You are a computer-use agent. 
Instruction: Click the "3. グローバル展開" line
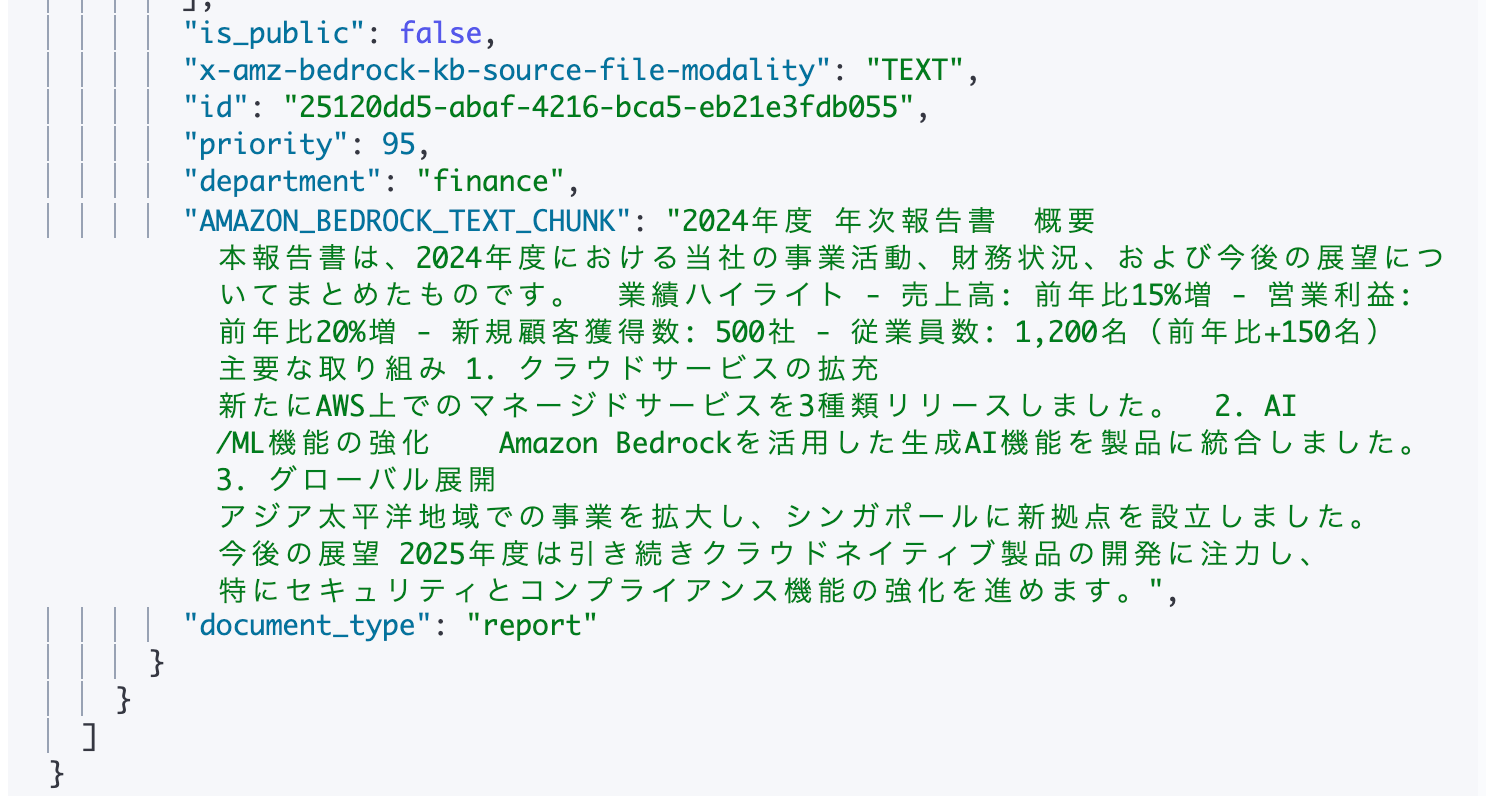point(356,481)
